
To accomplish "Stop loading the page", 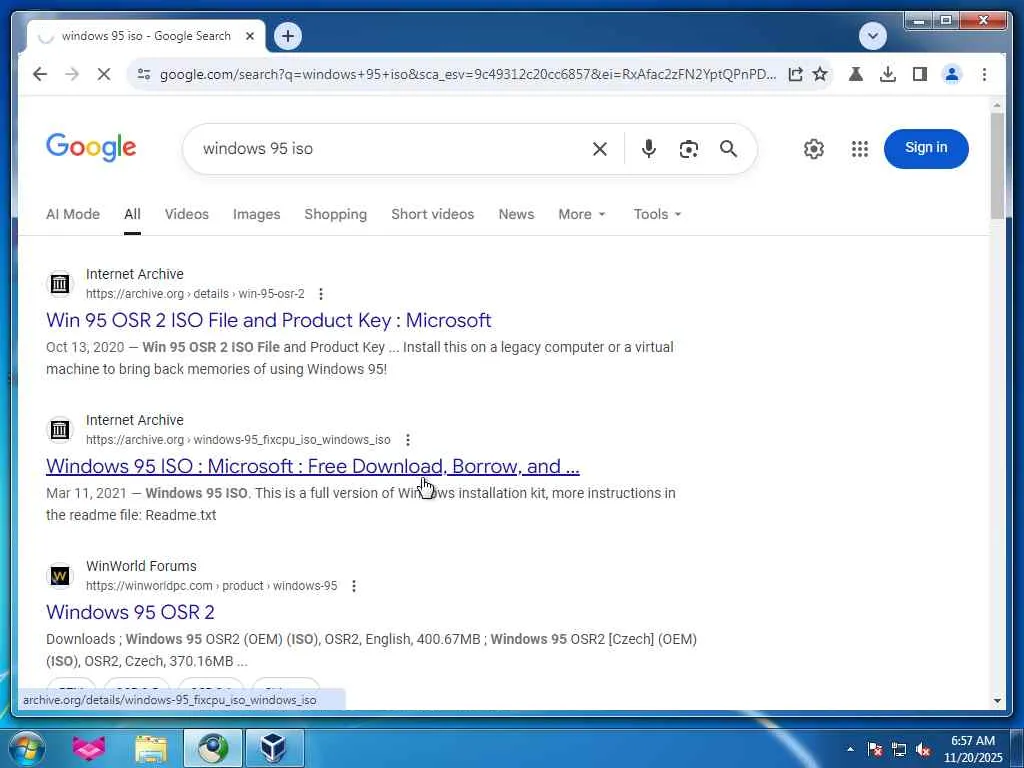I will tap(104, 74).
